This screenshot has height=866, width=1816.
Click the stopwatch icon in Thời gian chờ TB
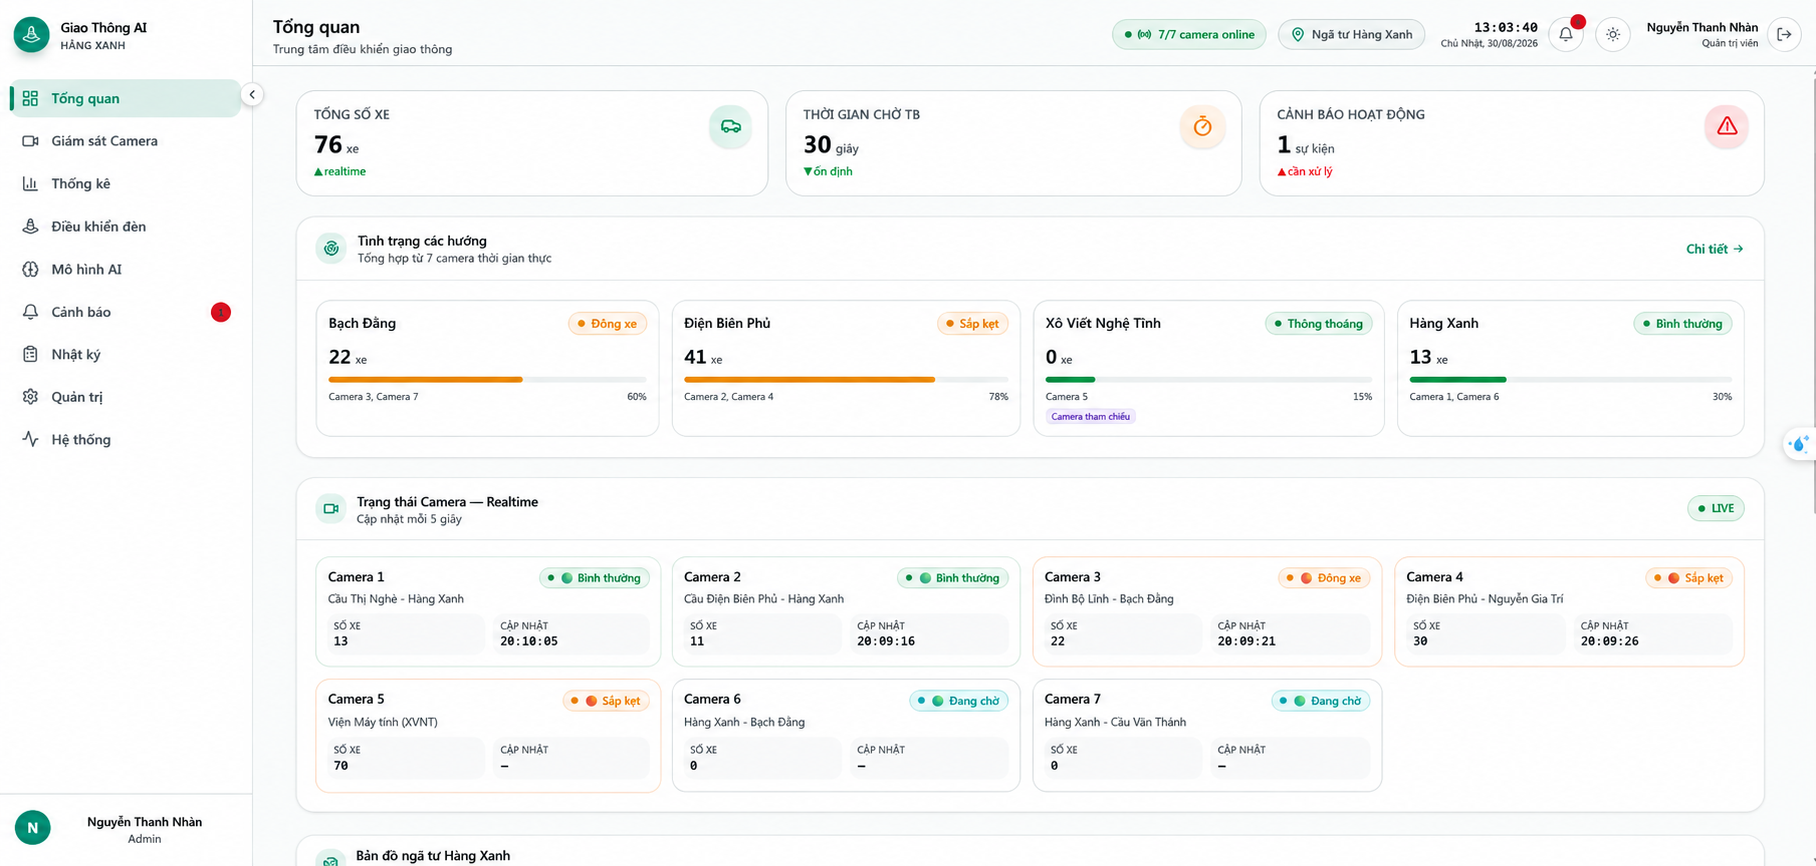(1203, 127)
